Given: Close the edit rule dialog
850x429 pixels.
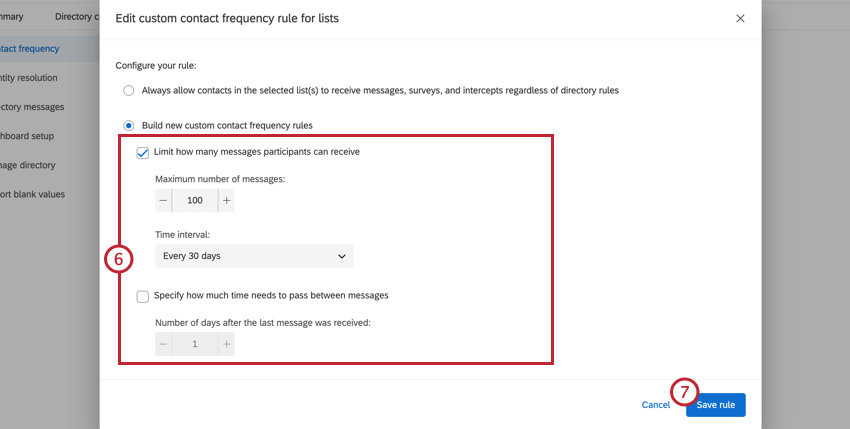Looking at the screenshot, I should [740, 19].
